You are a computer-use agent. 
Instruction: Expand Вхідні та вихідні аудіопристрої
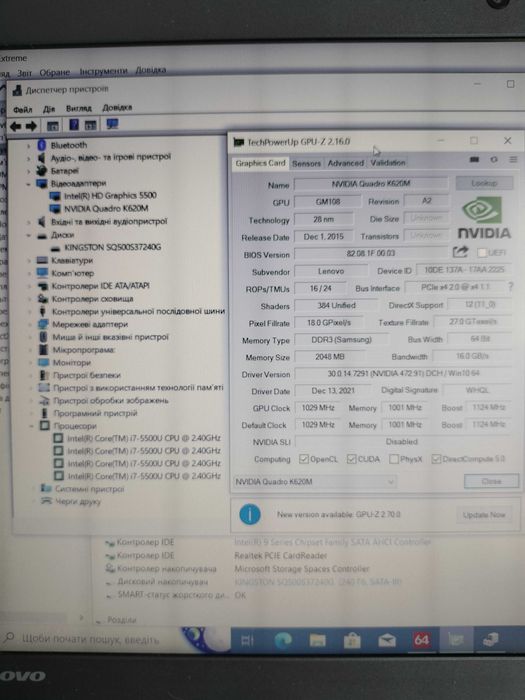[29, 222]
